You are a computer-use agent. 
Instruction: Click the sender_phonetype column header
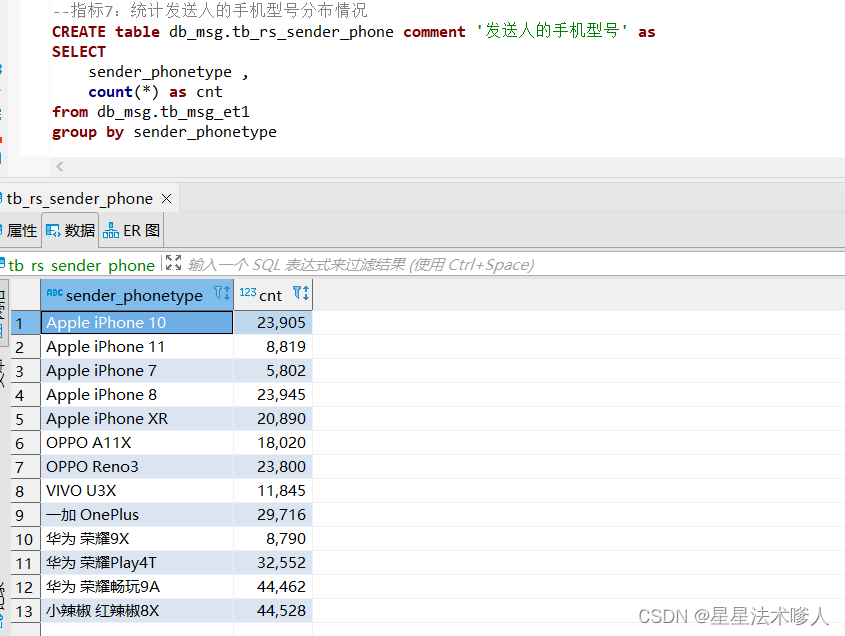tap(137, 295)
